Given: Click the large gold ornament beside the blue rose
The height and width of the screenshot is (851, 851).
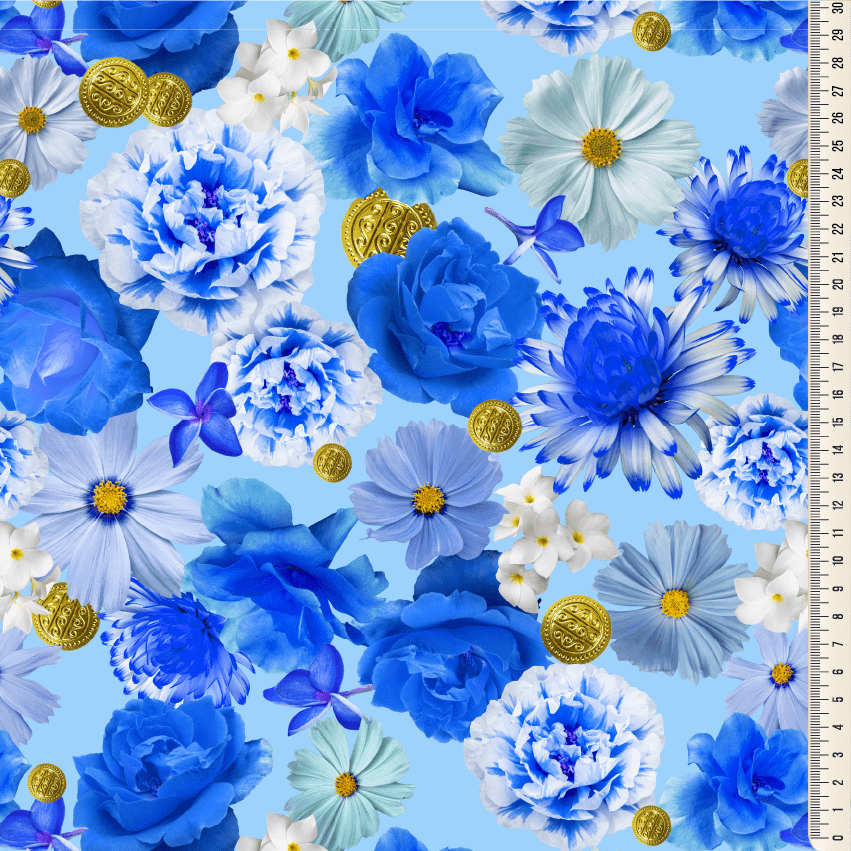Looking at the screenshot, I should click(x=390, y=225).
